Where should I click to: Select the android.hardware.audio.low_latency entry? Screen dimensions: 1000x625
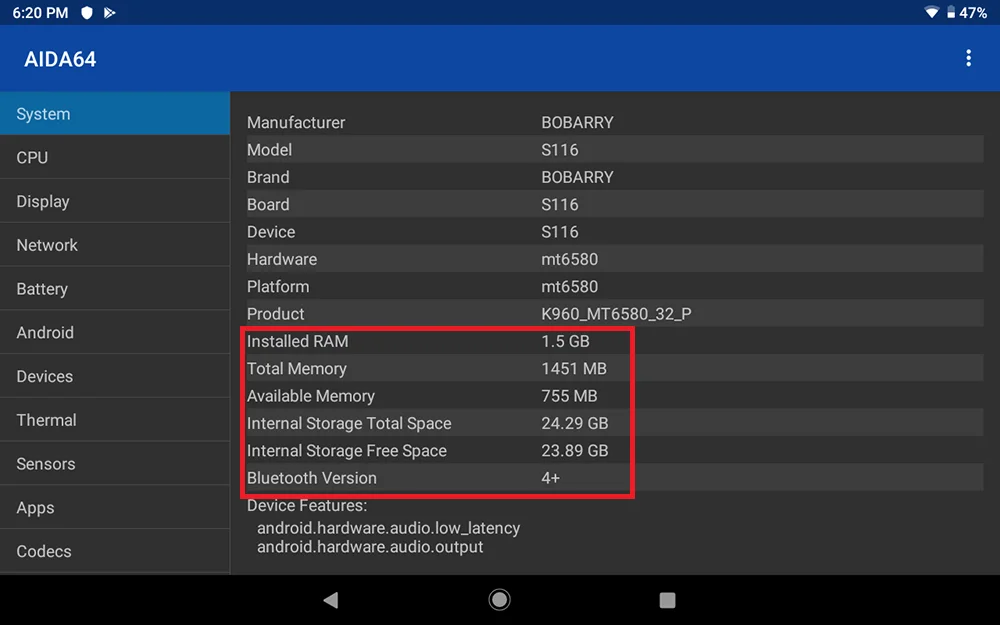pyautogui.click(x=388, y=529)
